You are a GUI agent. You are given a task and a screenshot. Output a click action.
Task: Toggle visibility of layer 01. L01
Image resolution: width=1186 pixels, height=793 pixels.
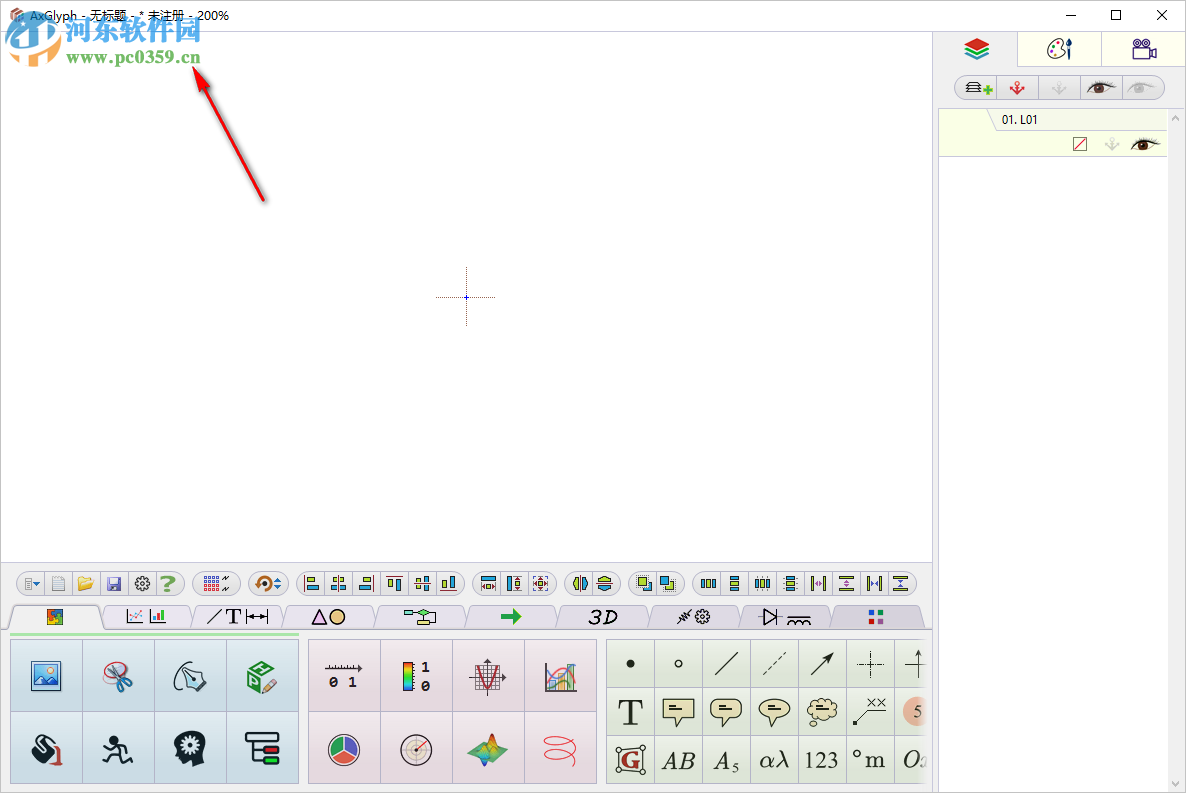1144,144
